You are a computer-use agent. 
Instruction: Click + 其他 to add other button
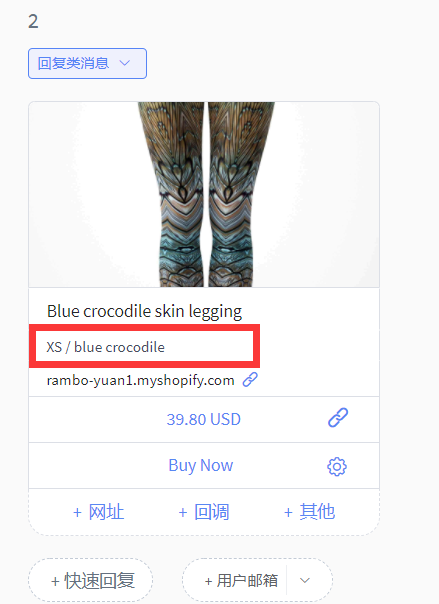click(310, 512)
